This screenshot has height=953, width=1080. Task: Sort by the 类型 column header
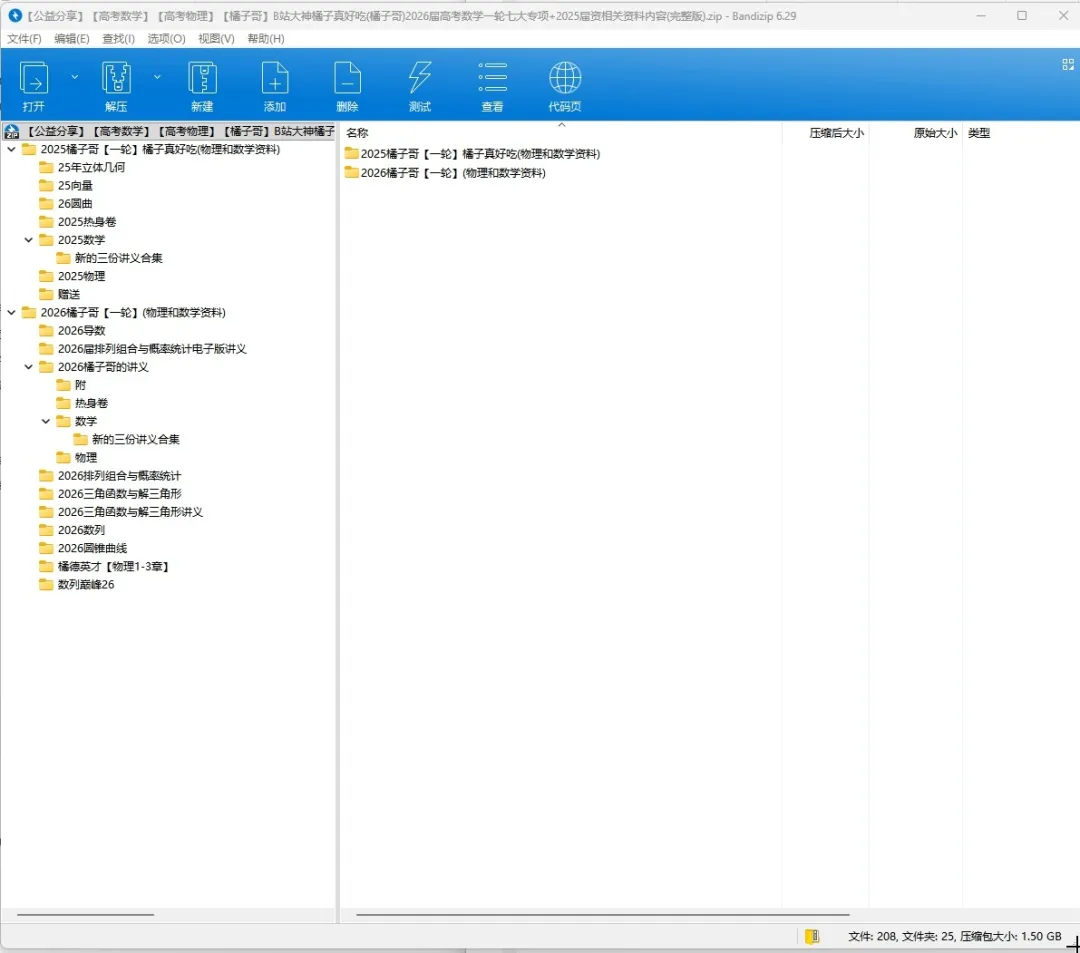click(979, 133)
